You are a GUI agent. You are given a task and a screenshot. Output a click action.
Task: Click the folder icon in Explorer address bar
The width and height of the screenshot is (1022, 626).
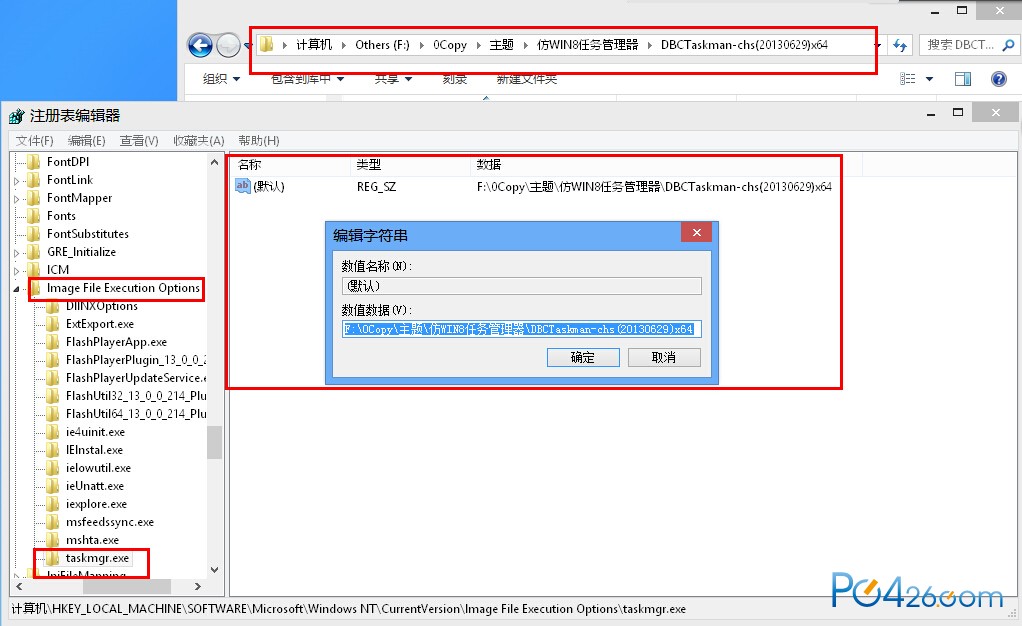point(267,44)
